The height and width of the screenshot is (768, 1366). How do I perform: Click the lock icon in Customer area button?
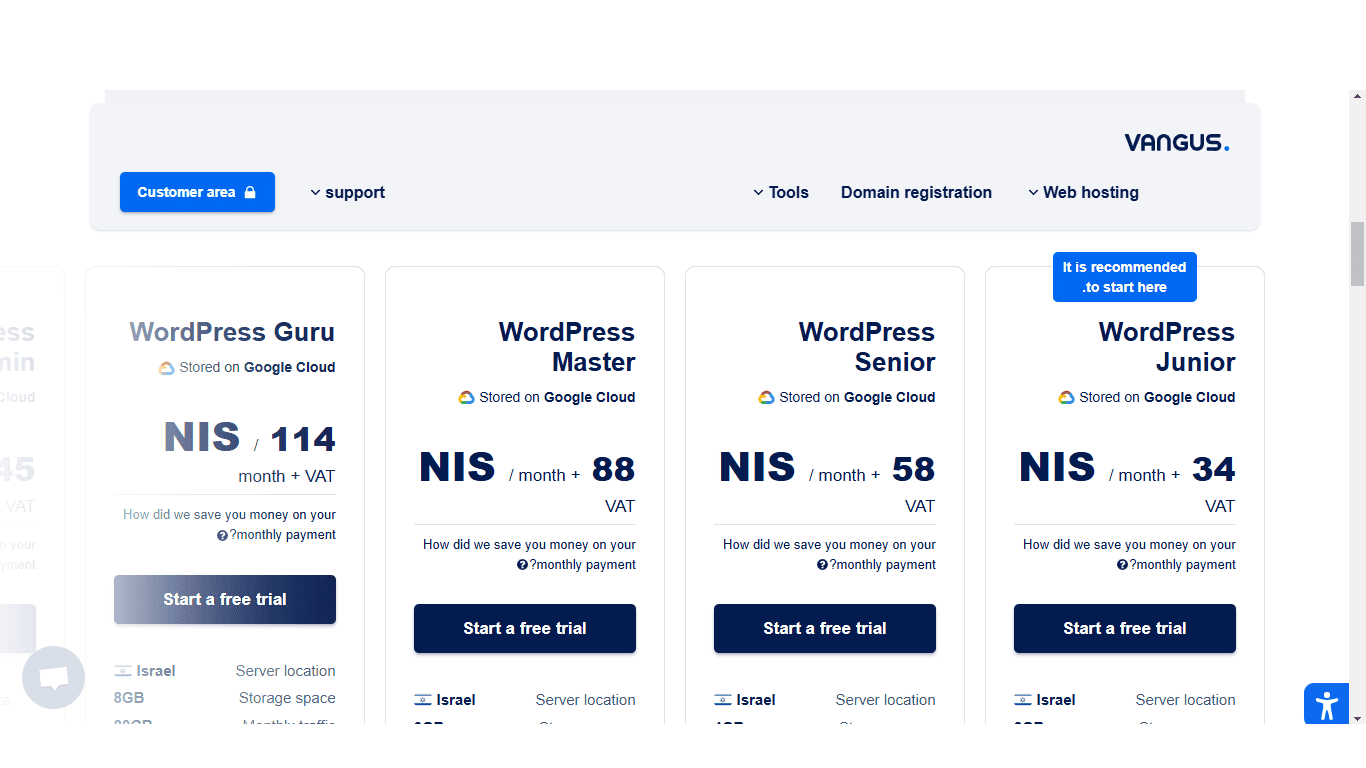[250, 192]
